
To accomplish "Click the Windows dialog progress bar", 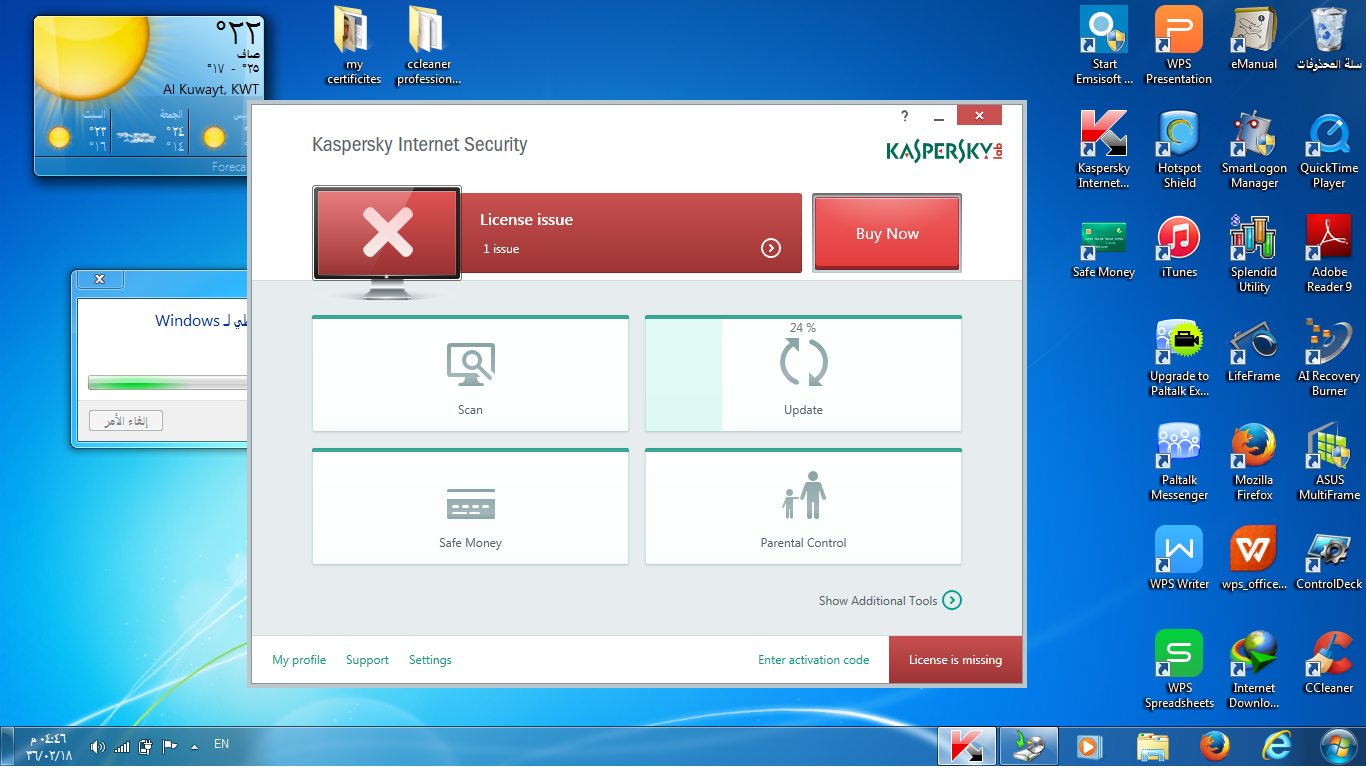I will 168,382.
